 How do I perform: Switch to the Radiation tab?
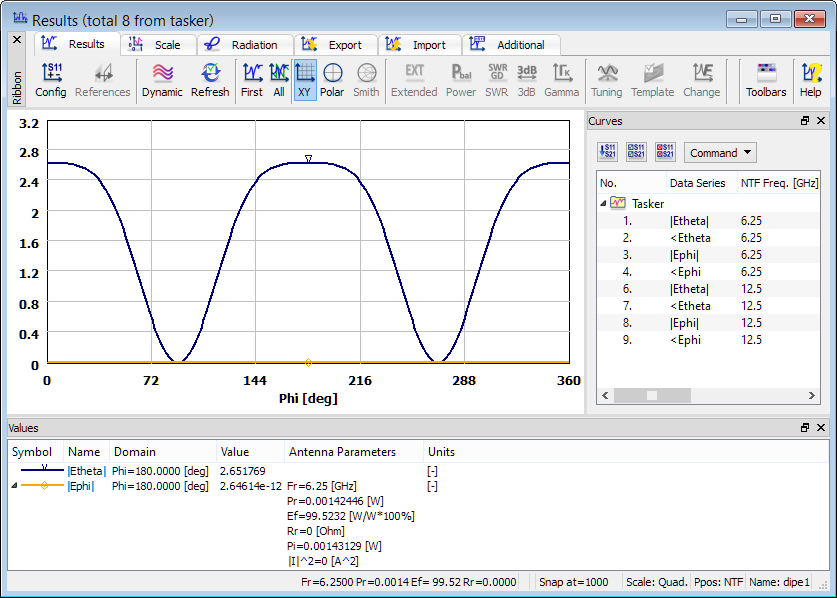(x=245, y=45)
